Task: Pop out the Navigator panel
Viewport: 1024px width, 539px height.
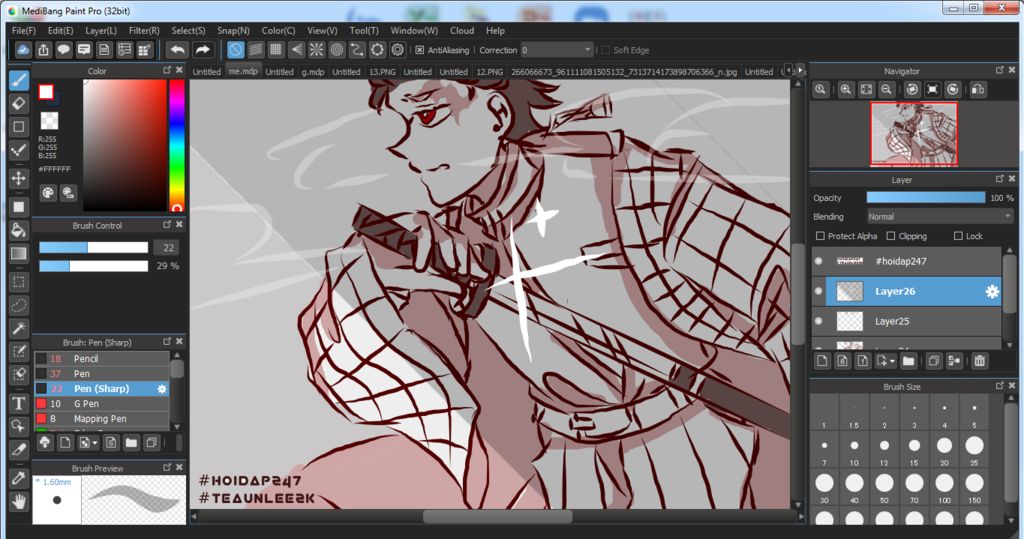Action: 1000,70
